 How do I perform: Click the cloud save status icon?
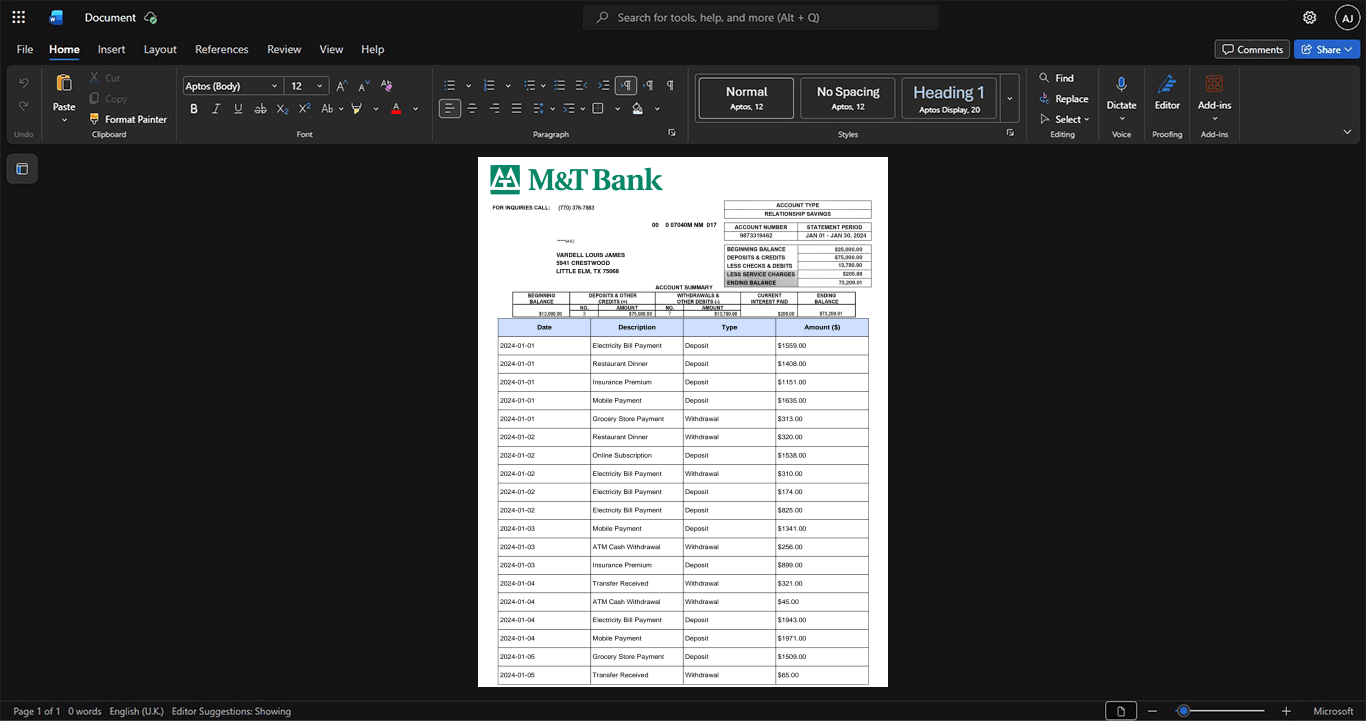point(150,18)
